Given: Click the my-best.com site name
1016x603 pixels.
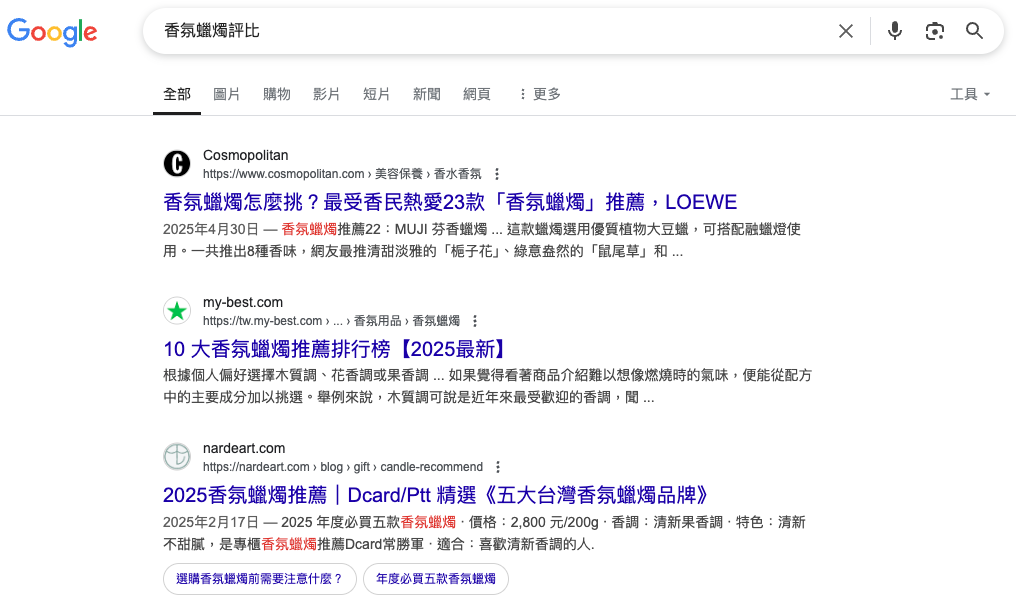Looking at the screenshot, I should click(x=243, y=302).
